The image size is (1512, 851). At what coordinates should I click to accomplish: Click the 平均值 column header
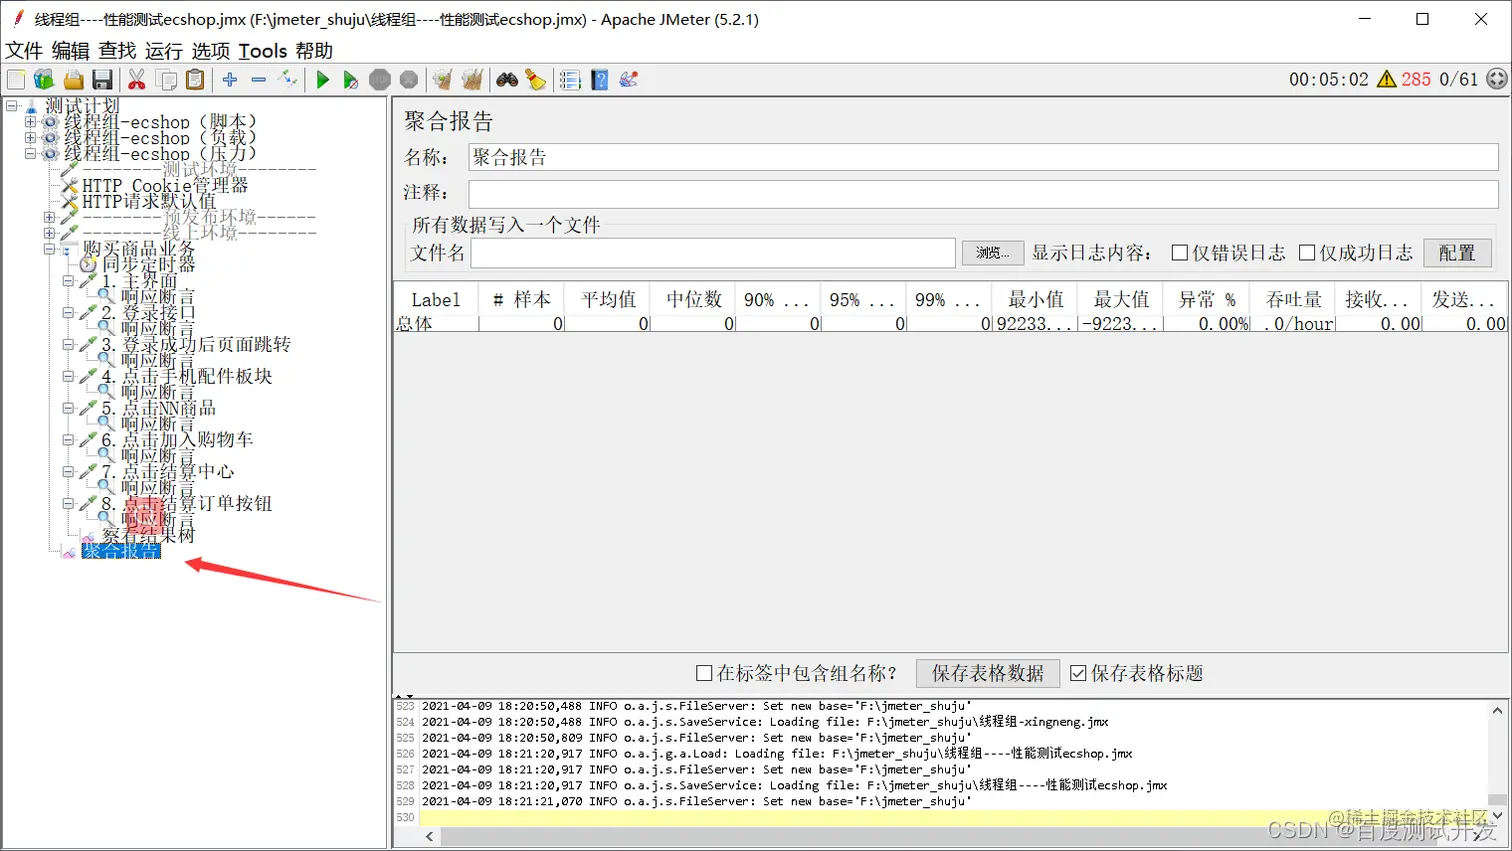(x=608, y=299)
